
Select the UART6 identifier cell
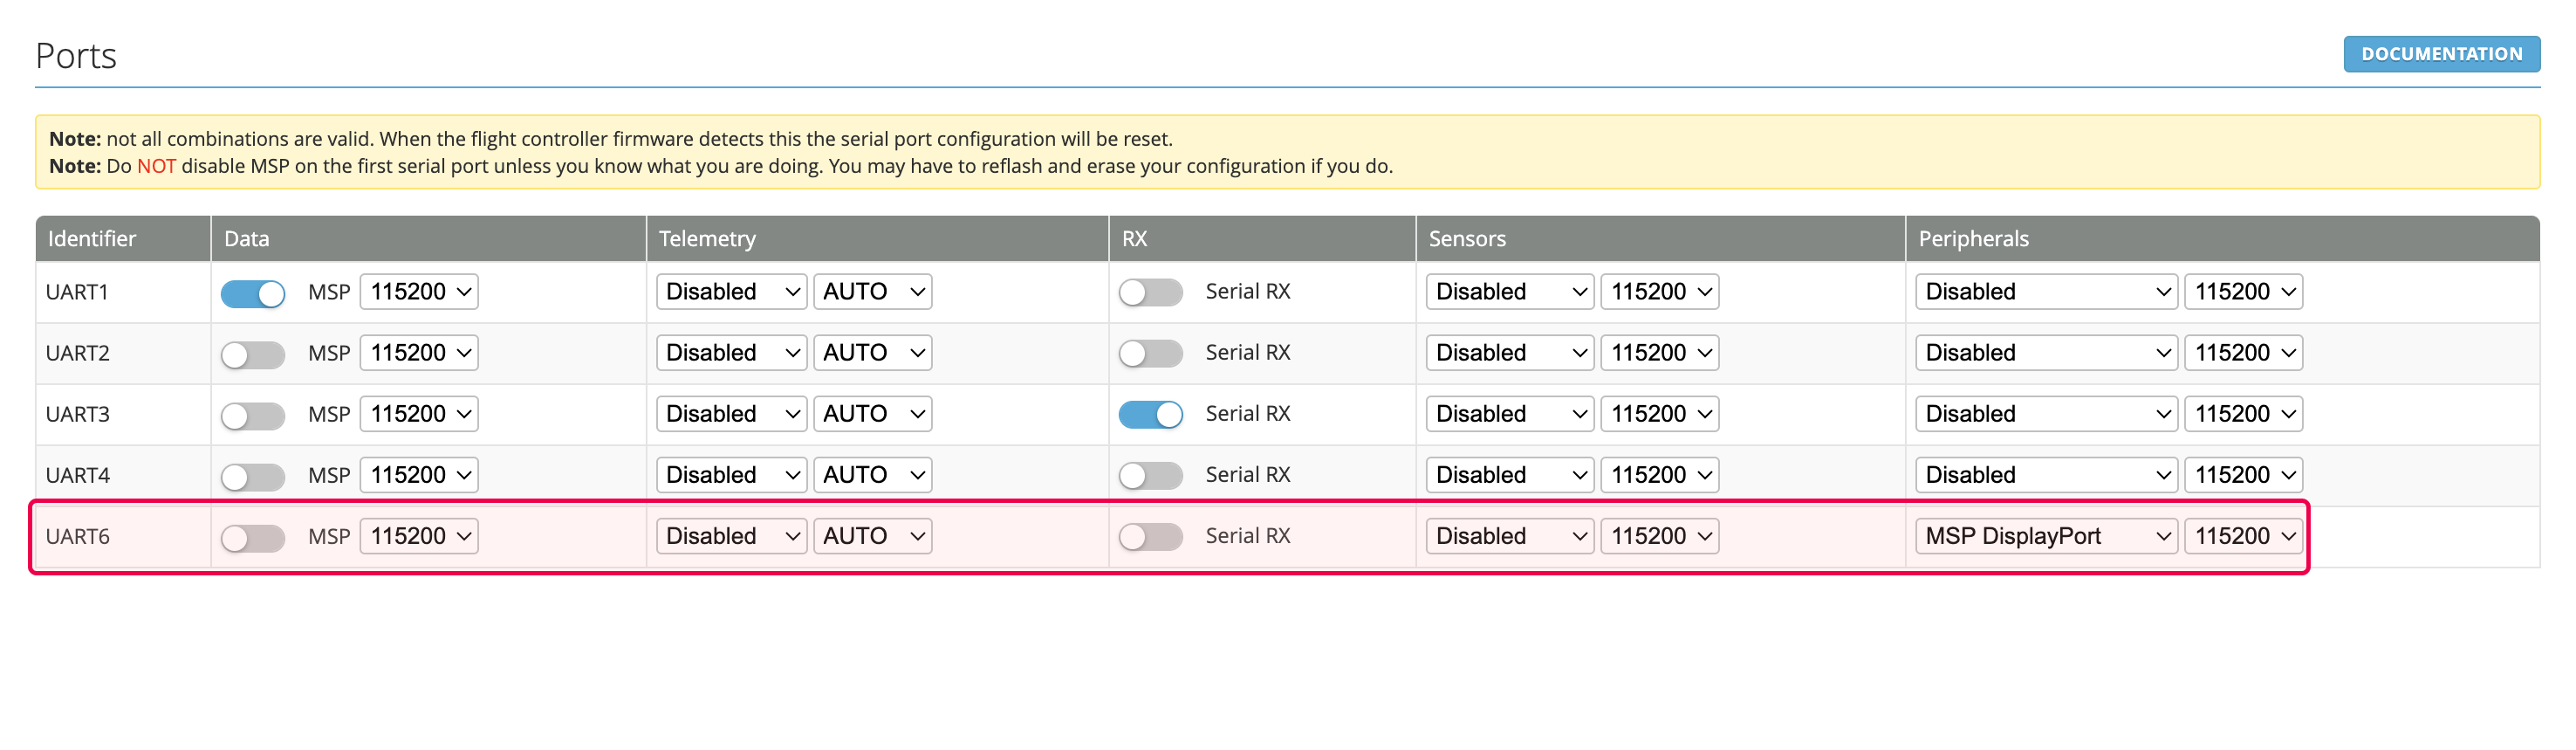[123, 537]
